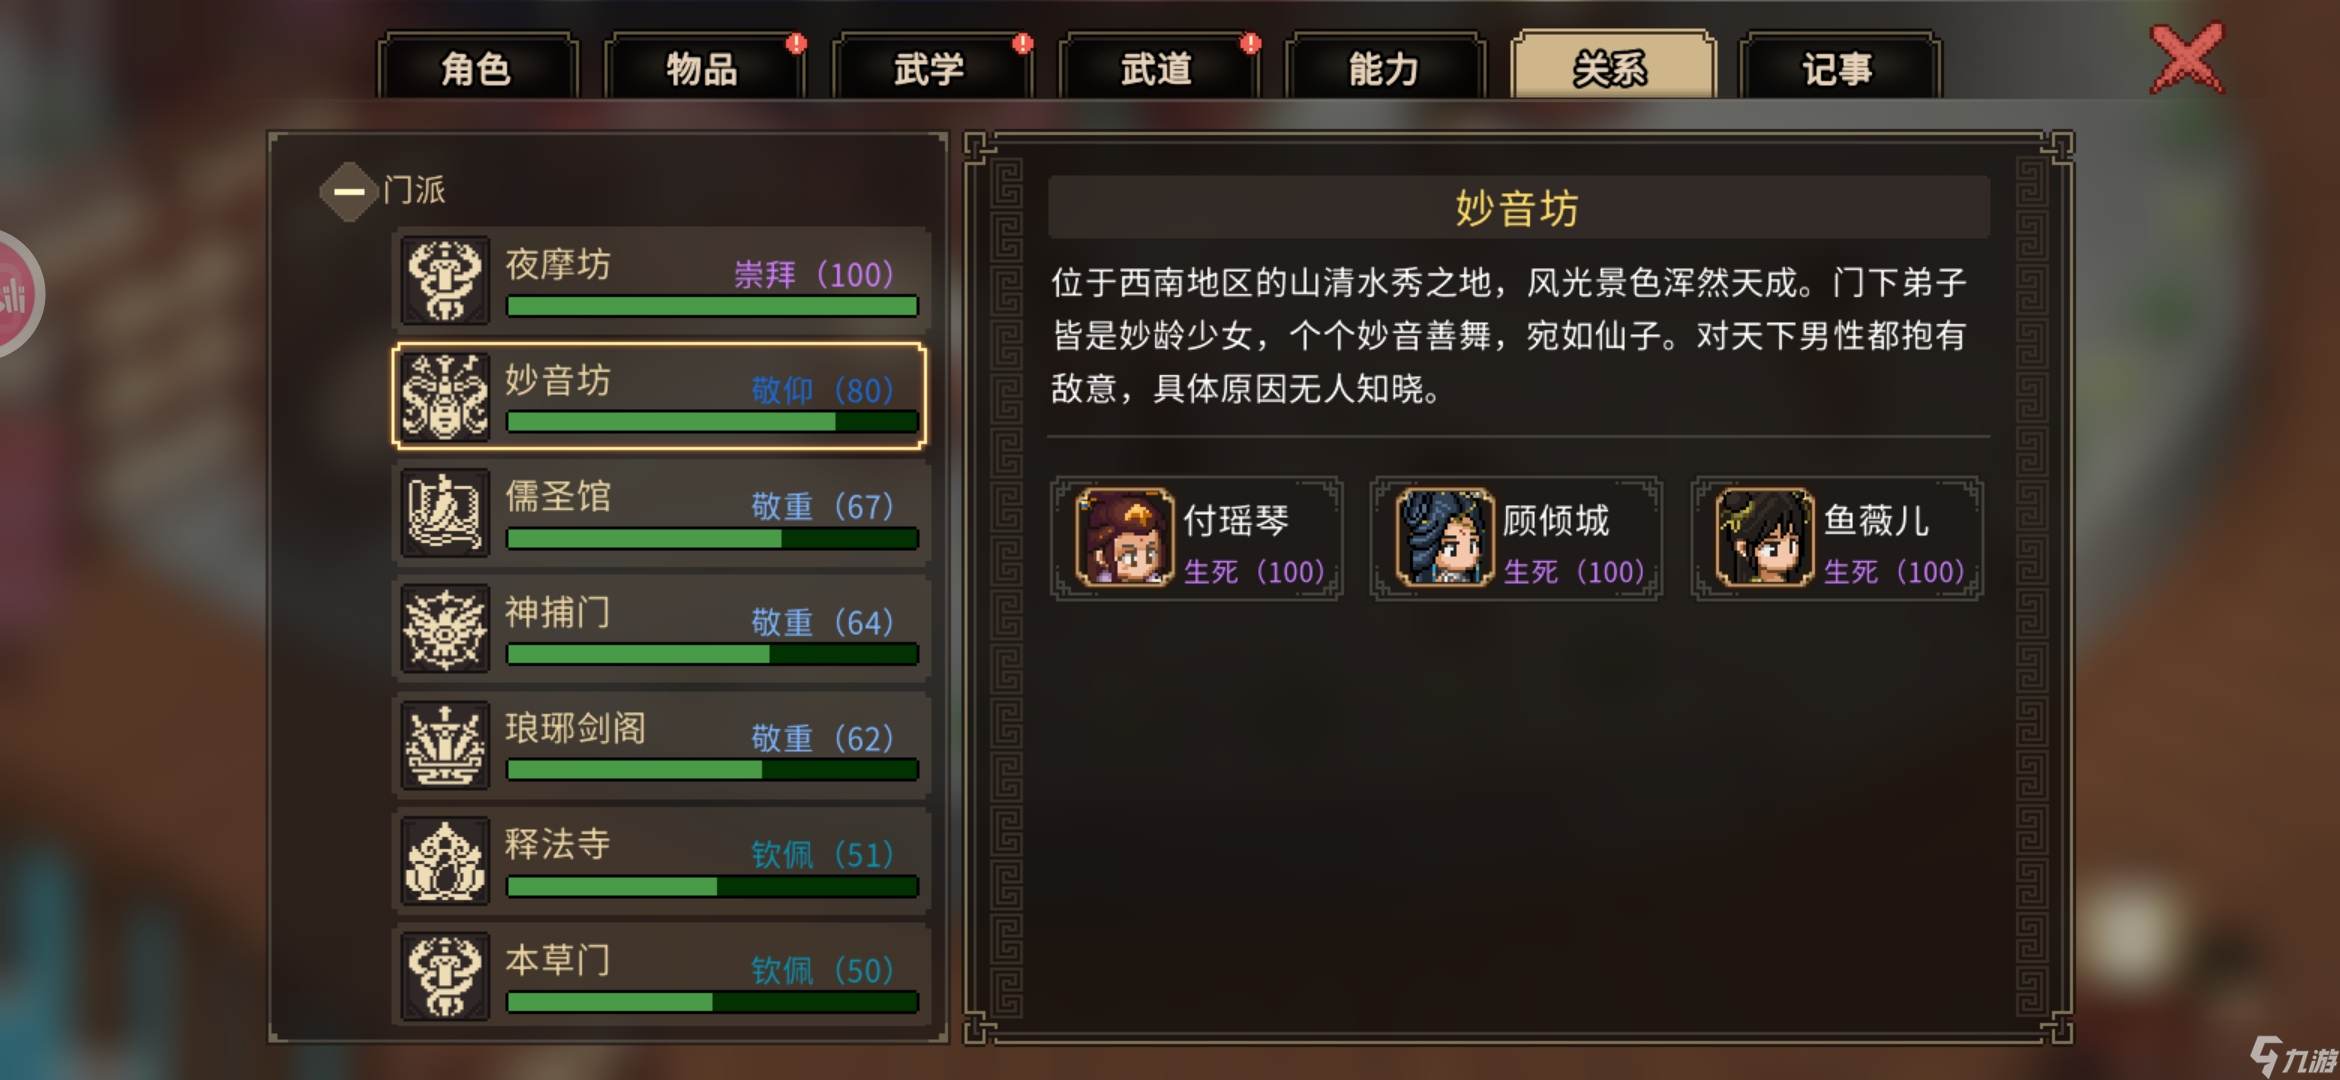Go to the 武学 tab
2340x1080 pixels.
931,68
